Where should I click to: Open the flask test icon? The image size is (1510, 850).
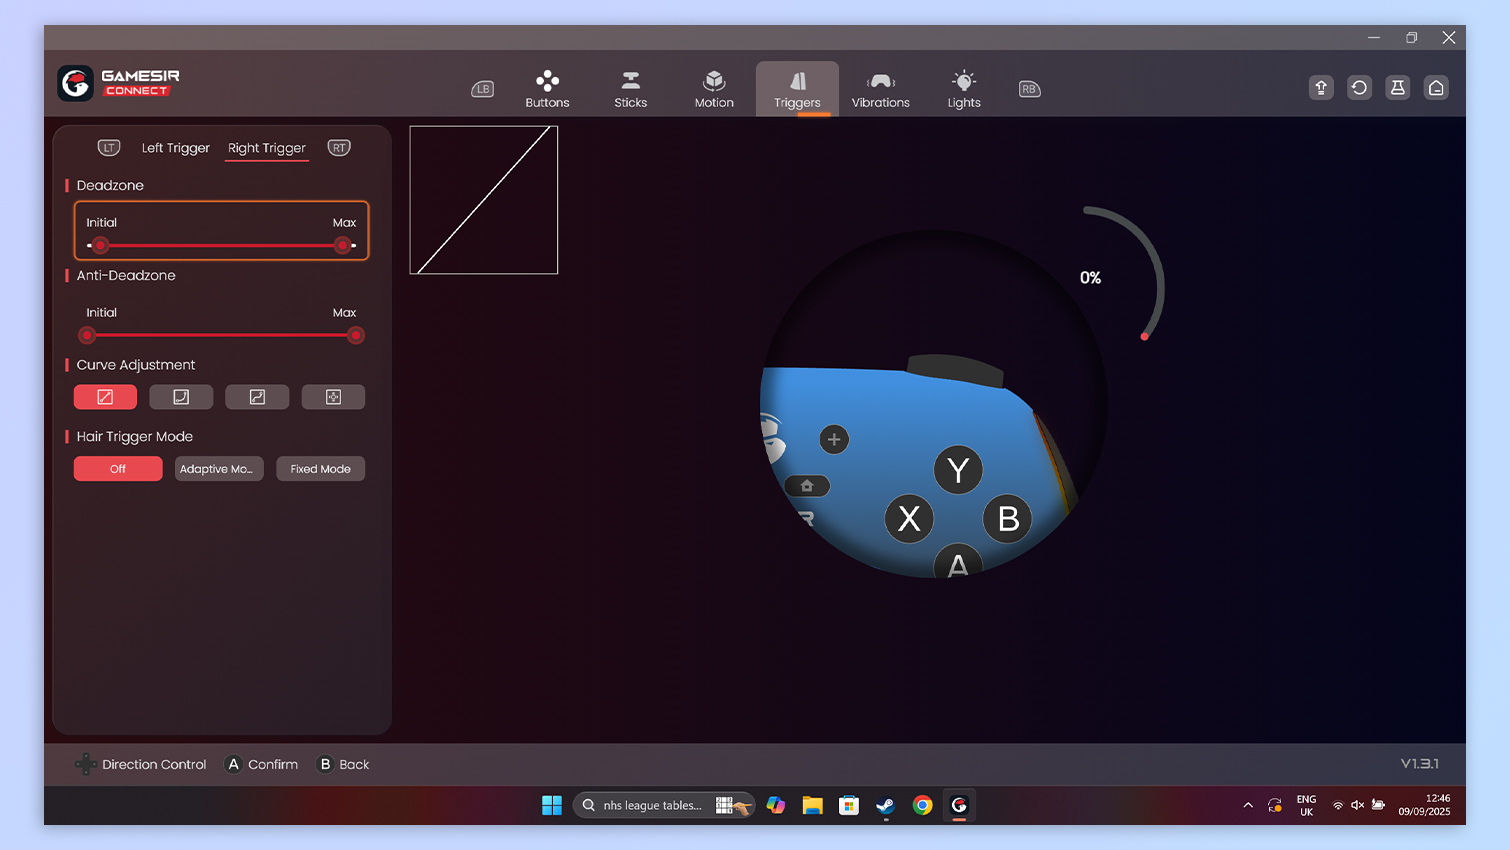(x=1398, y=88)
